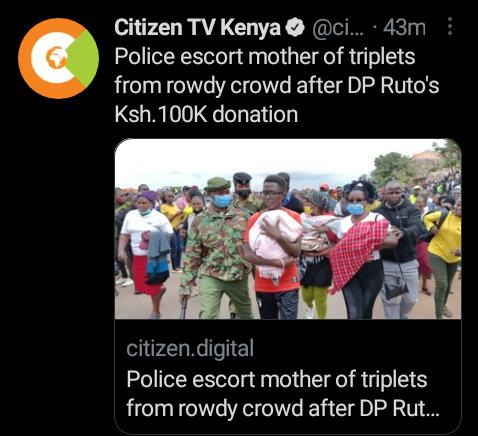Click the truncated @ci... handle
The height and width of the screenshot is (436, 478).
[x=339, y=28]
